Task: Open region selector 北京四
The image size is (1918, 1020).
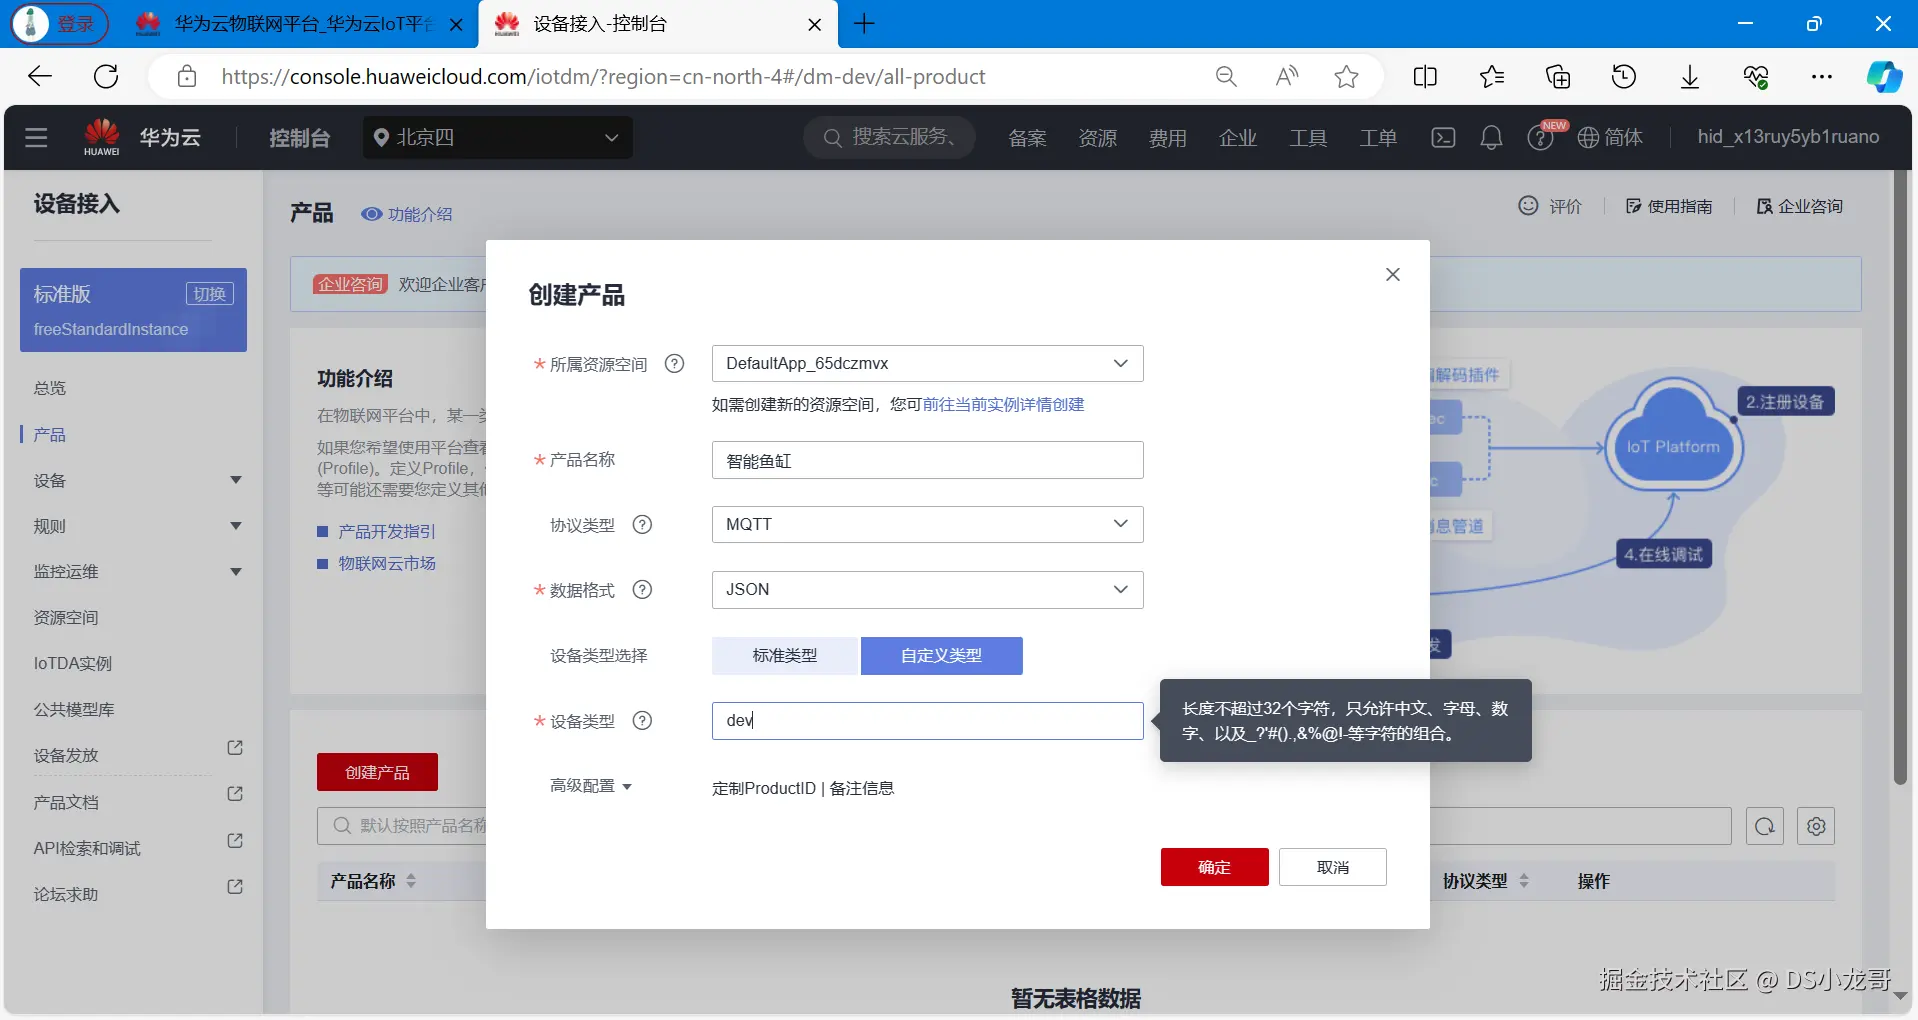Action: pos(497,137)
